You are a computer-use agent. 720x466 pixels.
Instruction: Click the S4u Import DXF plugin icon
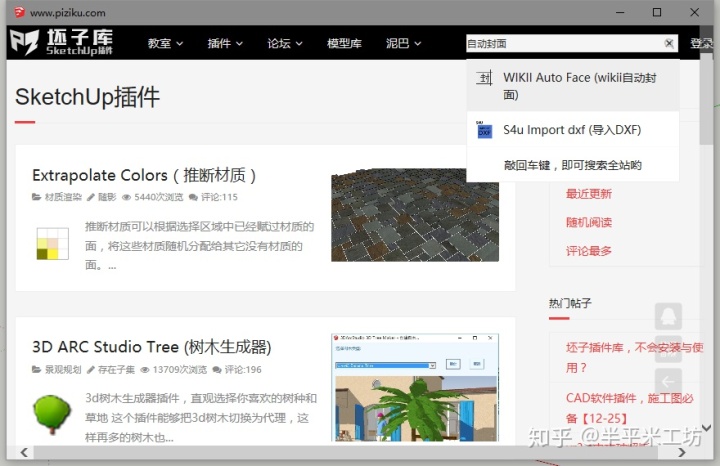[484, 130]
